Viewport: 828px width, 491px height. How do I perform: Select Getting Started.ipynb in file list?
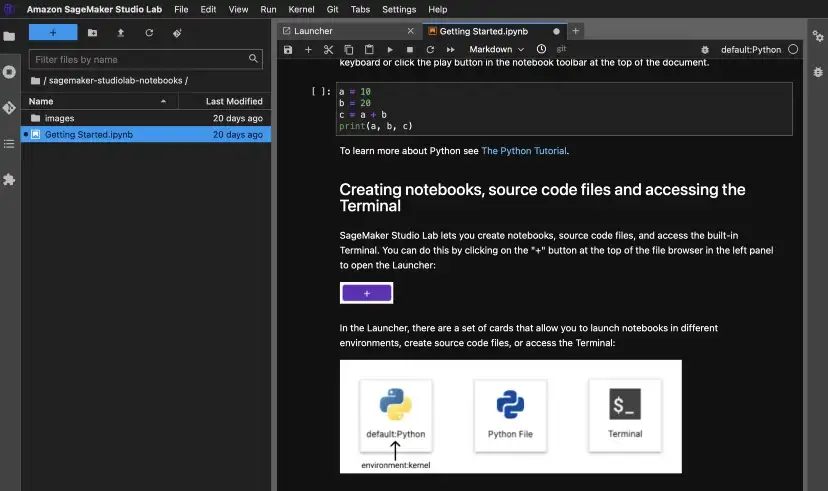click(x=146, y=135)
